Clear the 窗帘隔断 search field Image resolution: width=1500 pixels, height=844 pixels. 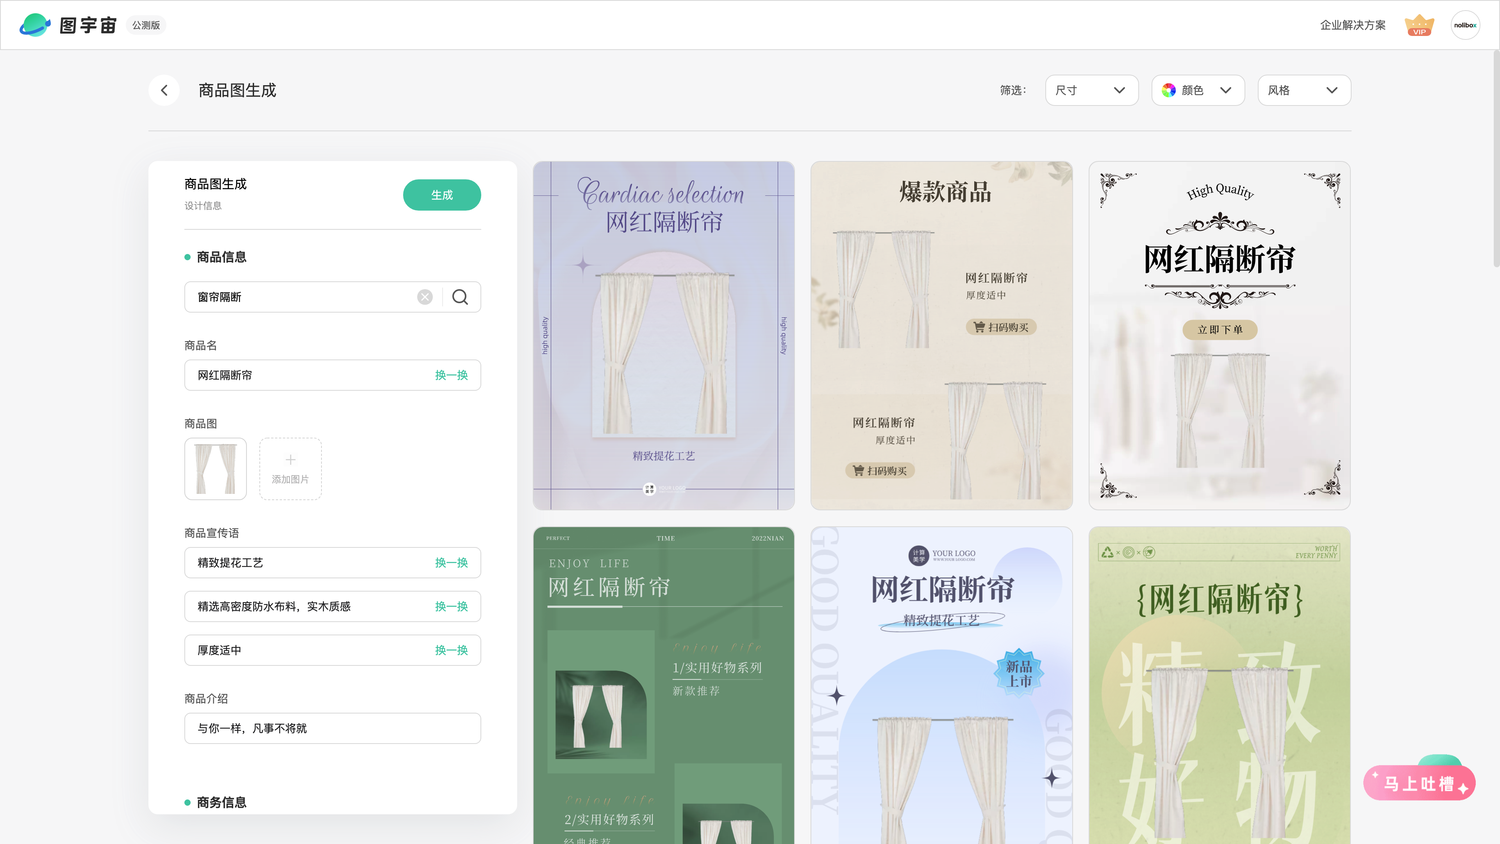coord(425,297)
